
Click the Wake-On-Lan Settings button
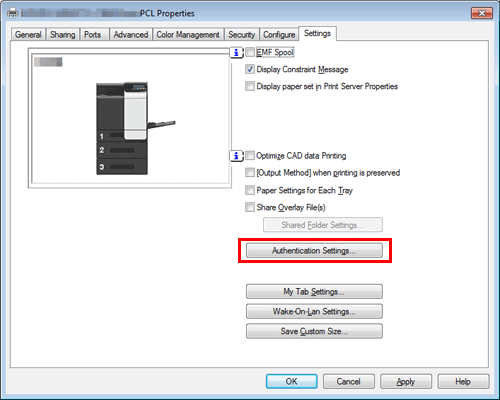click(x=314, y=311)
